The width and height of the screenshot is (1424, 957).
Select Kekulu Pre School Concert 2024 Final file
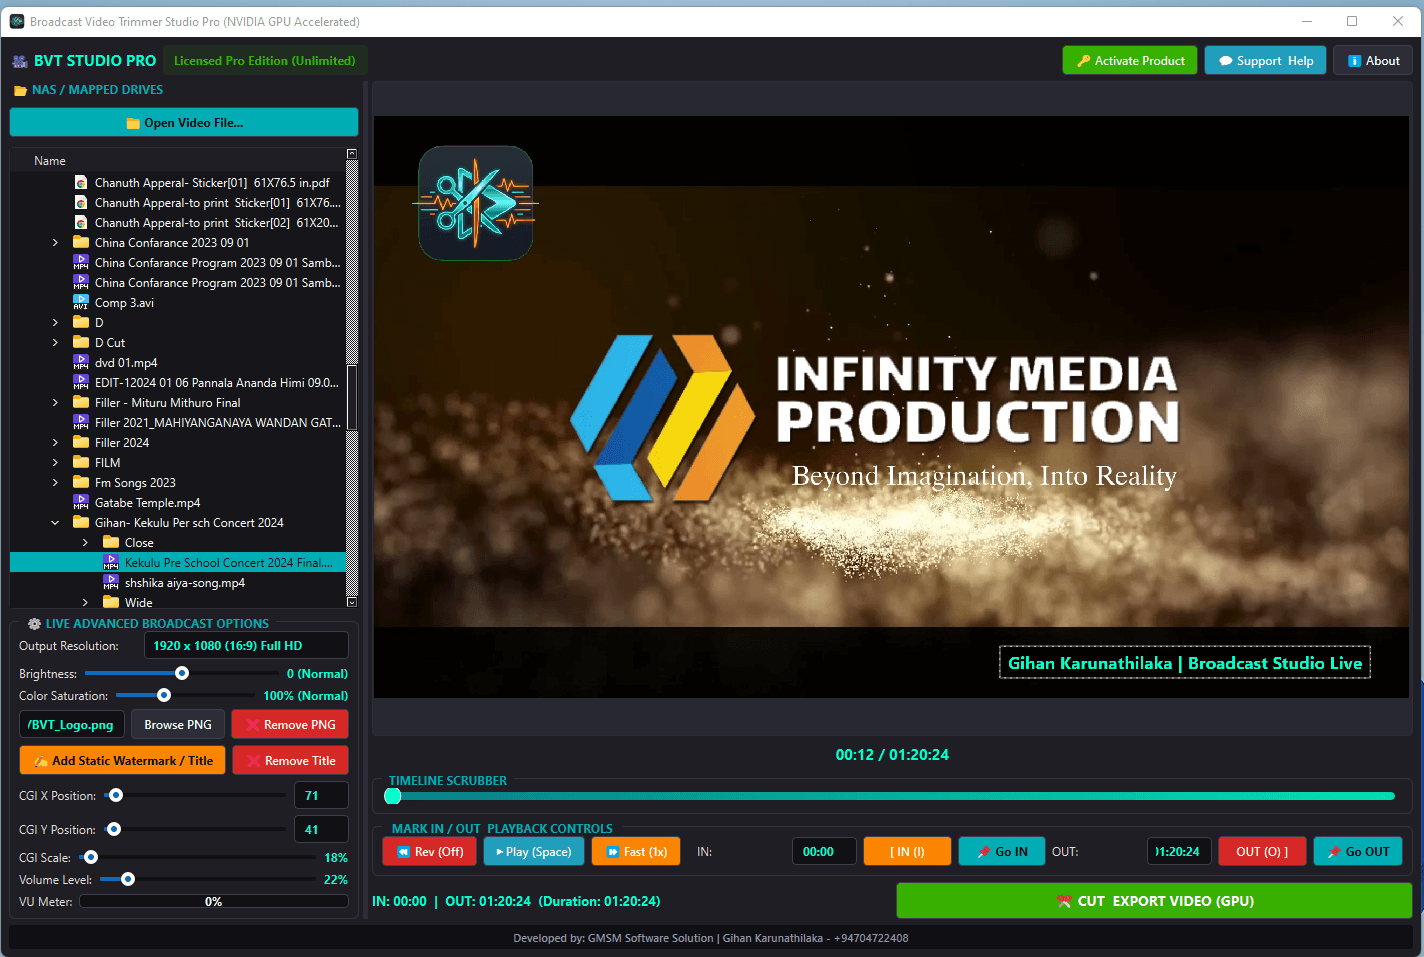click(228, 563)
